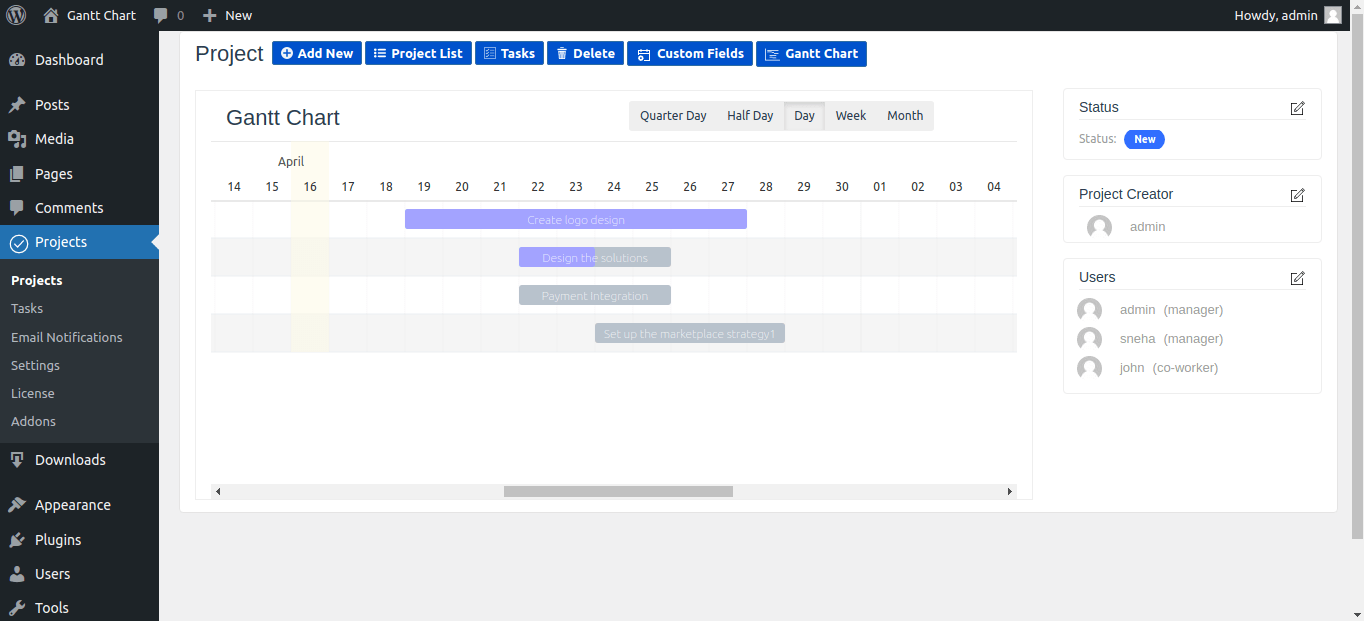Click sneha's avatar in the Users panel
Image resolution: width=1364 pixels, height=621 pixels.
1089,338
